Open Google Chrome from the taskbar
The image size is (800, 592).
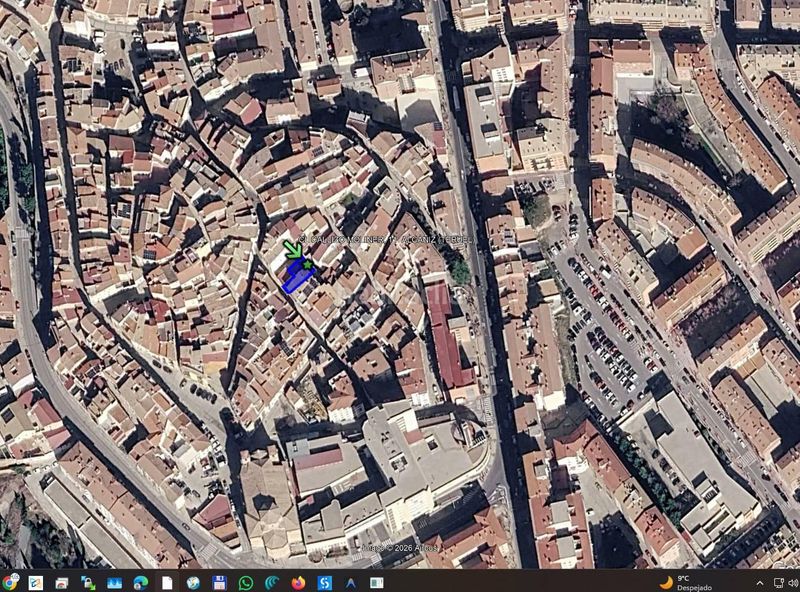[x=10, y=582]
